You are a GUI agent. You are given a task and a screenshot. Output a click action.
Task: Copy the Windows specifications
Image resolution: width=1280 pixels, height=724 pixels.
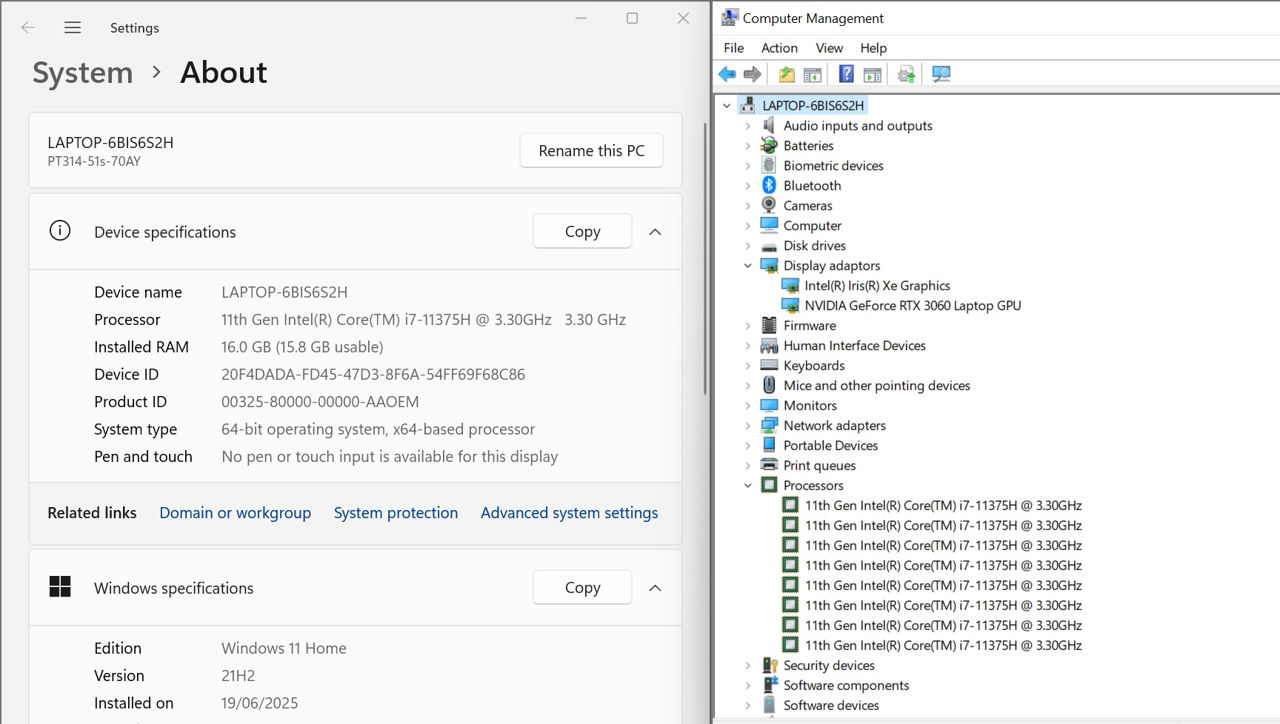pos(582,588)
